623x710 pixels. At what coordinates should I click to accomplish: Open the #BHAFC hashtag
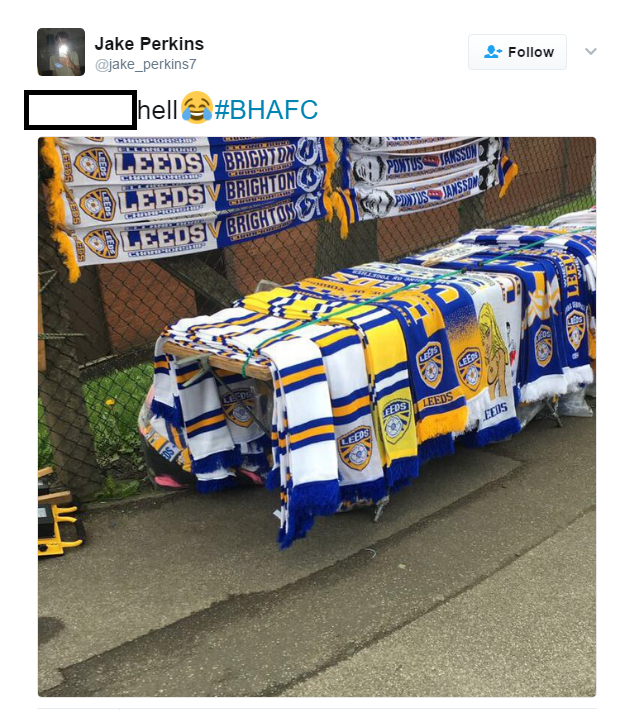[x=266, y=110]
